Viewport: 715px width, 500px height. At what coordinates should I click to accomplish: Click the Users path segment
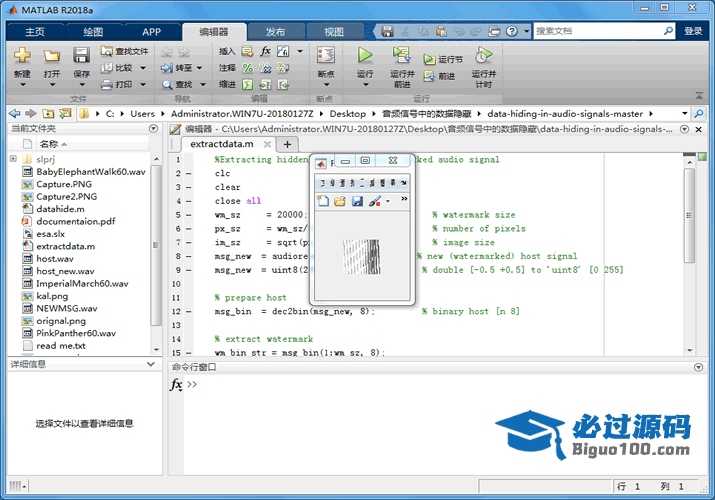click(x=142, y=113)
